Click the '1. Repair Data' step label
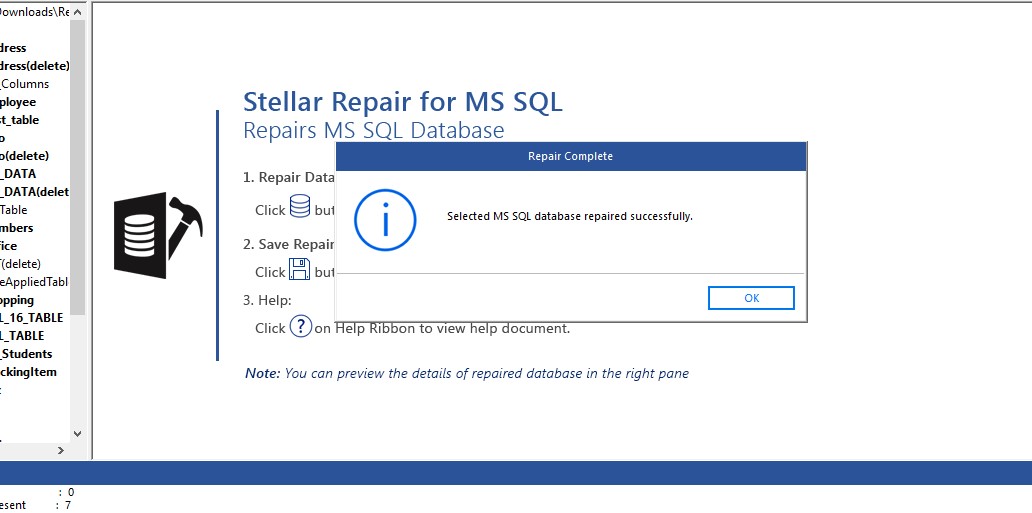 point(289,177)
